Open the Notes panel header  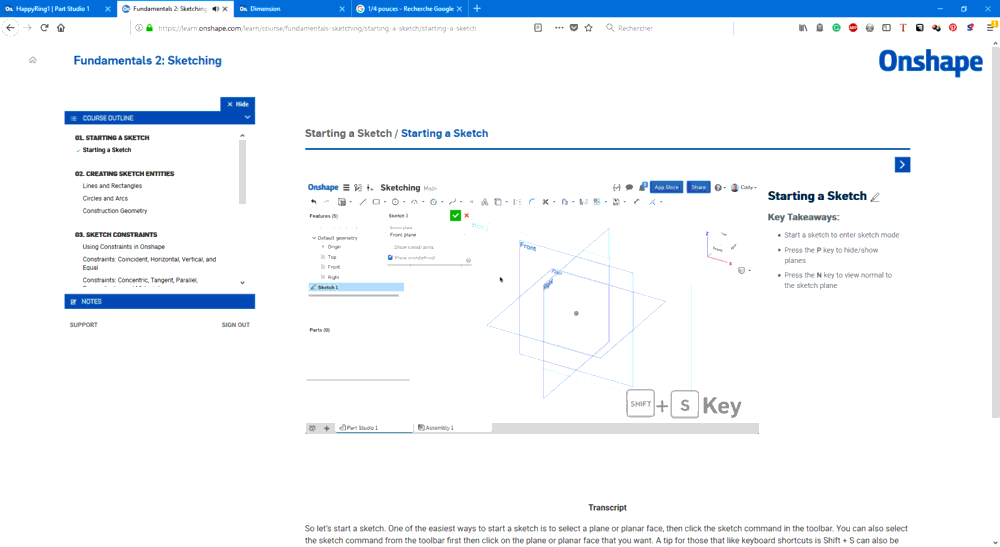[159, 301]
